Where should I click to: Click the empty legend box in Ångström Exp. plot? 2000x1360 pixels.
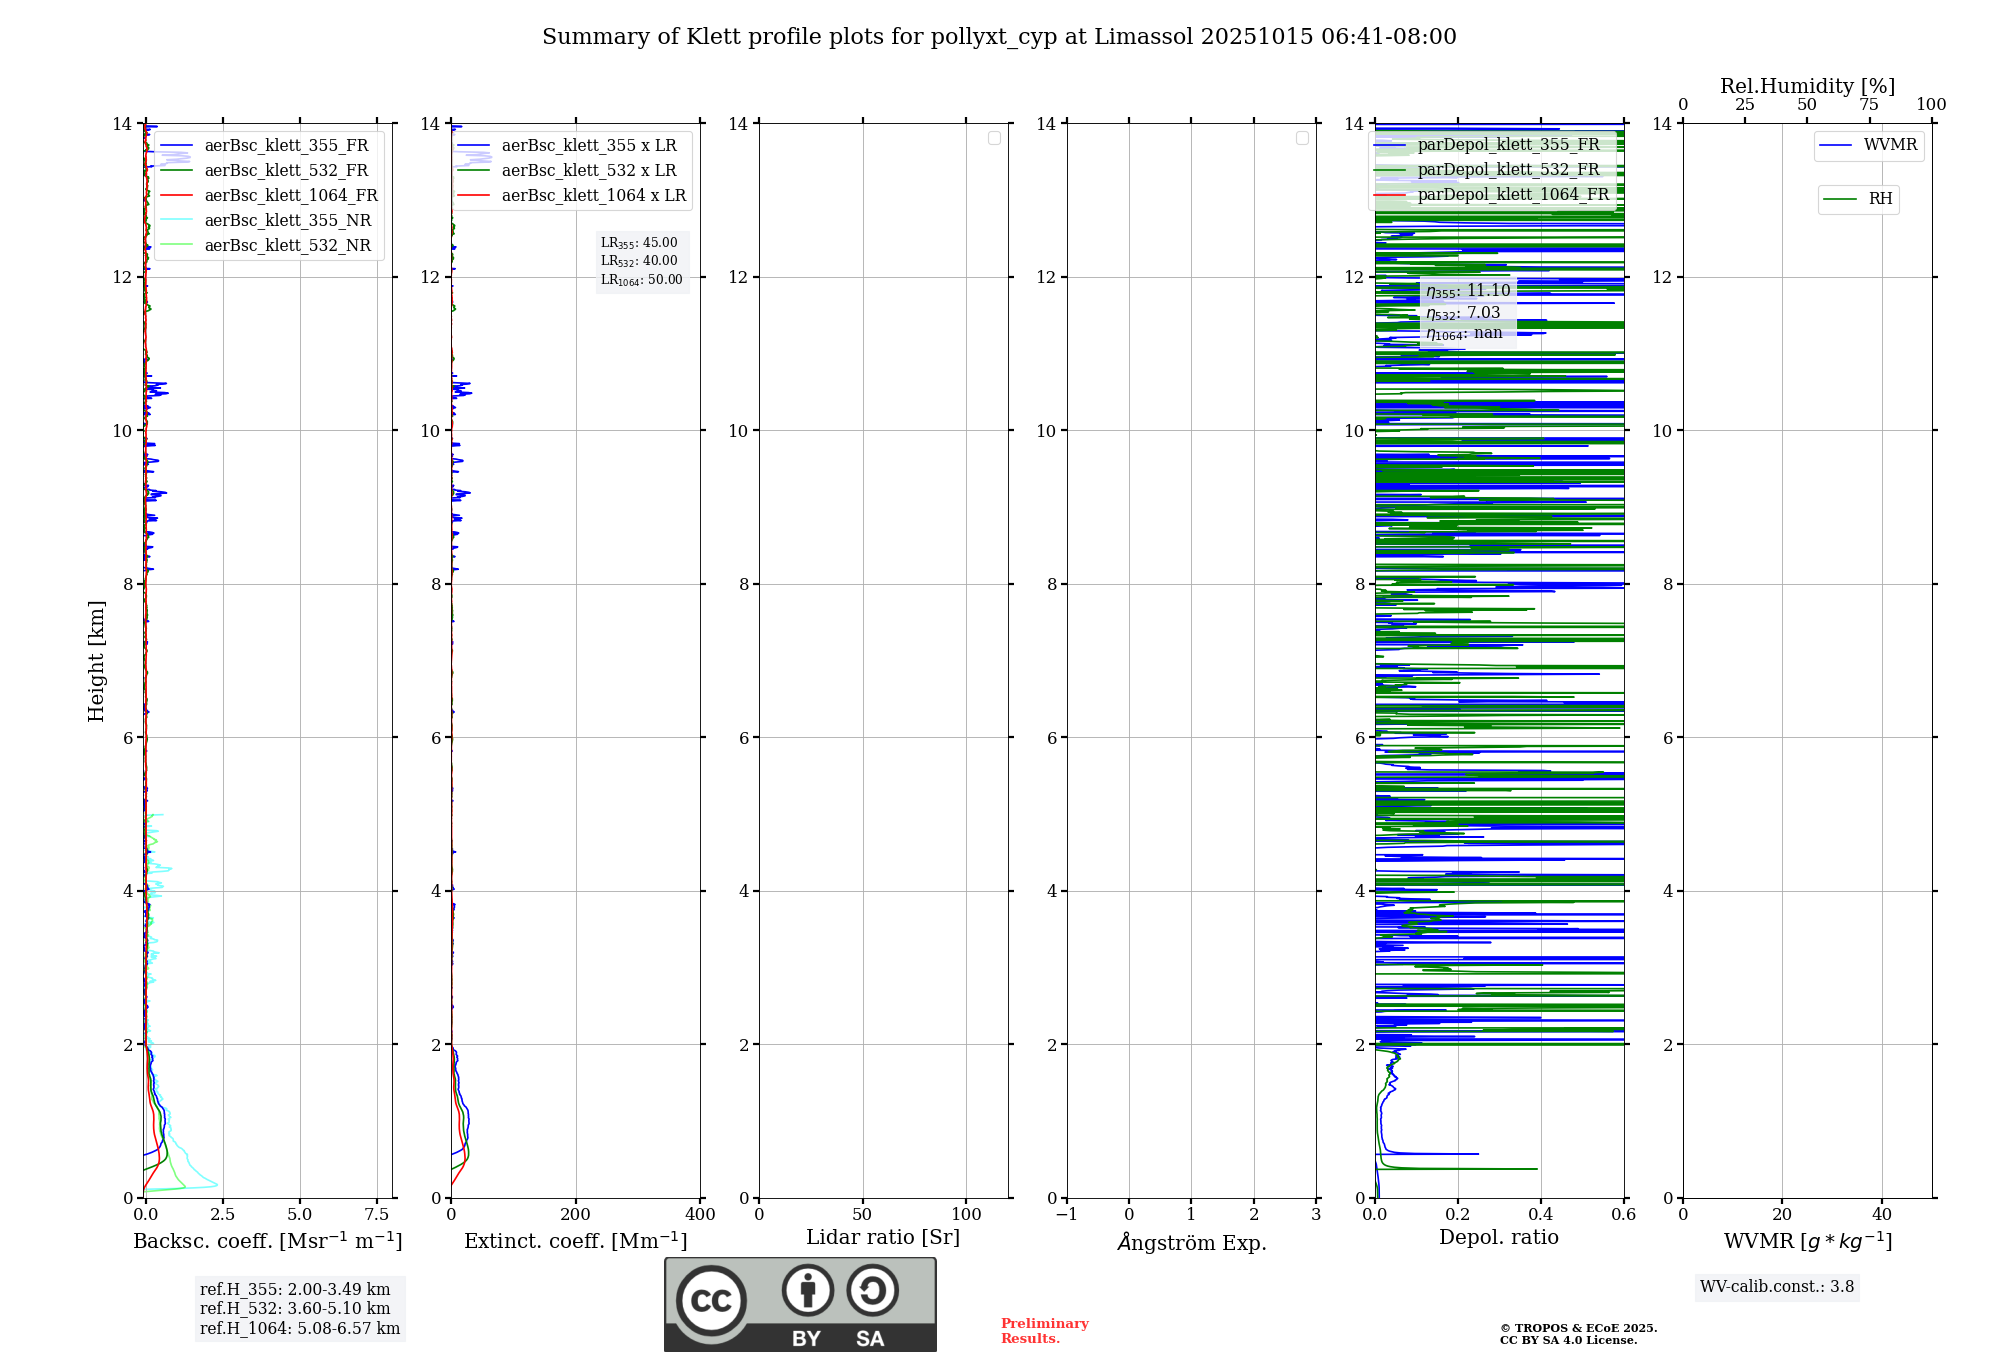coord(1302,138)
